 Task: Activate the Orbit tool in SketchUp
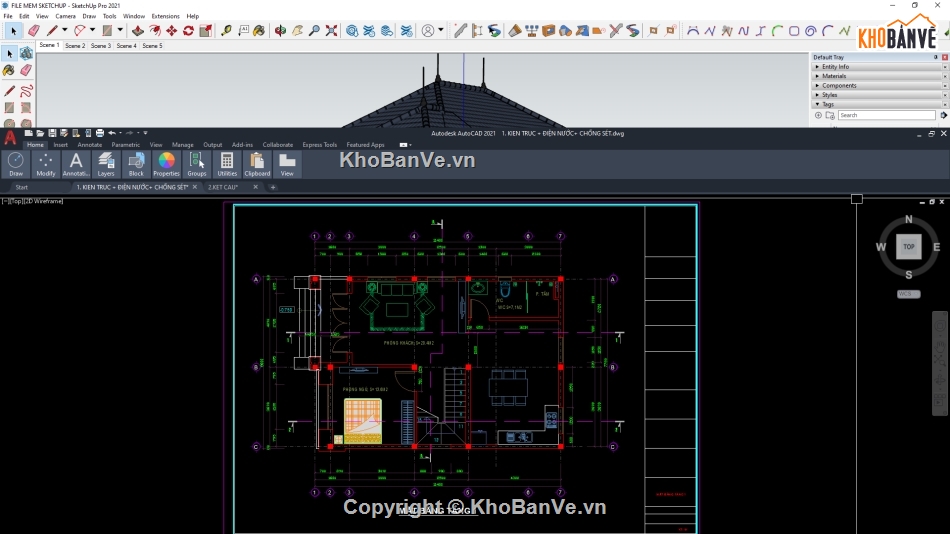[x=280, y=30]
